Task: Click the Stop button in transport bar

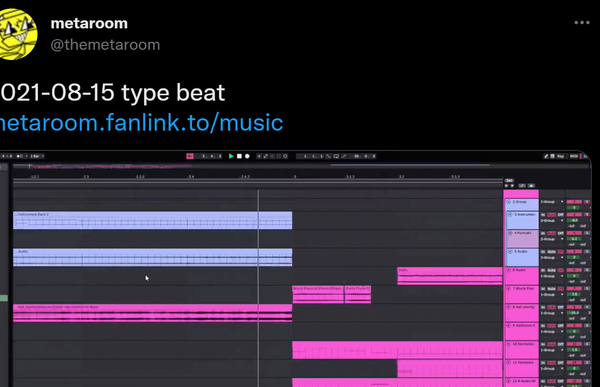Action: [x=239, y=156]
